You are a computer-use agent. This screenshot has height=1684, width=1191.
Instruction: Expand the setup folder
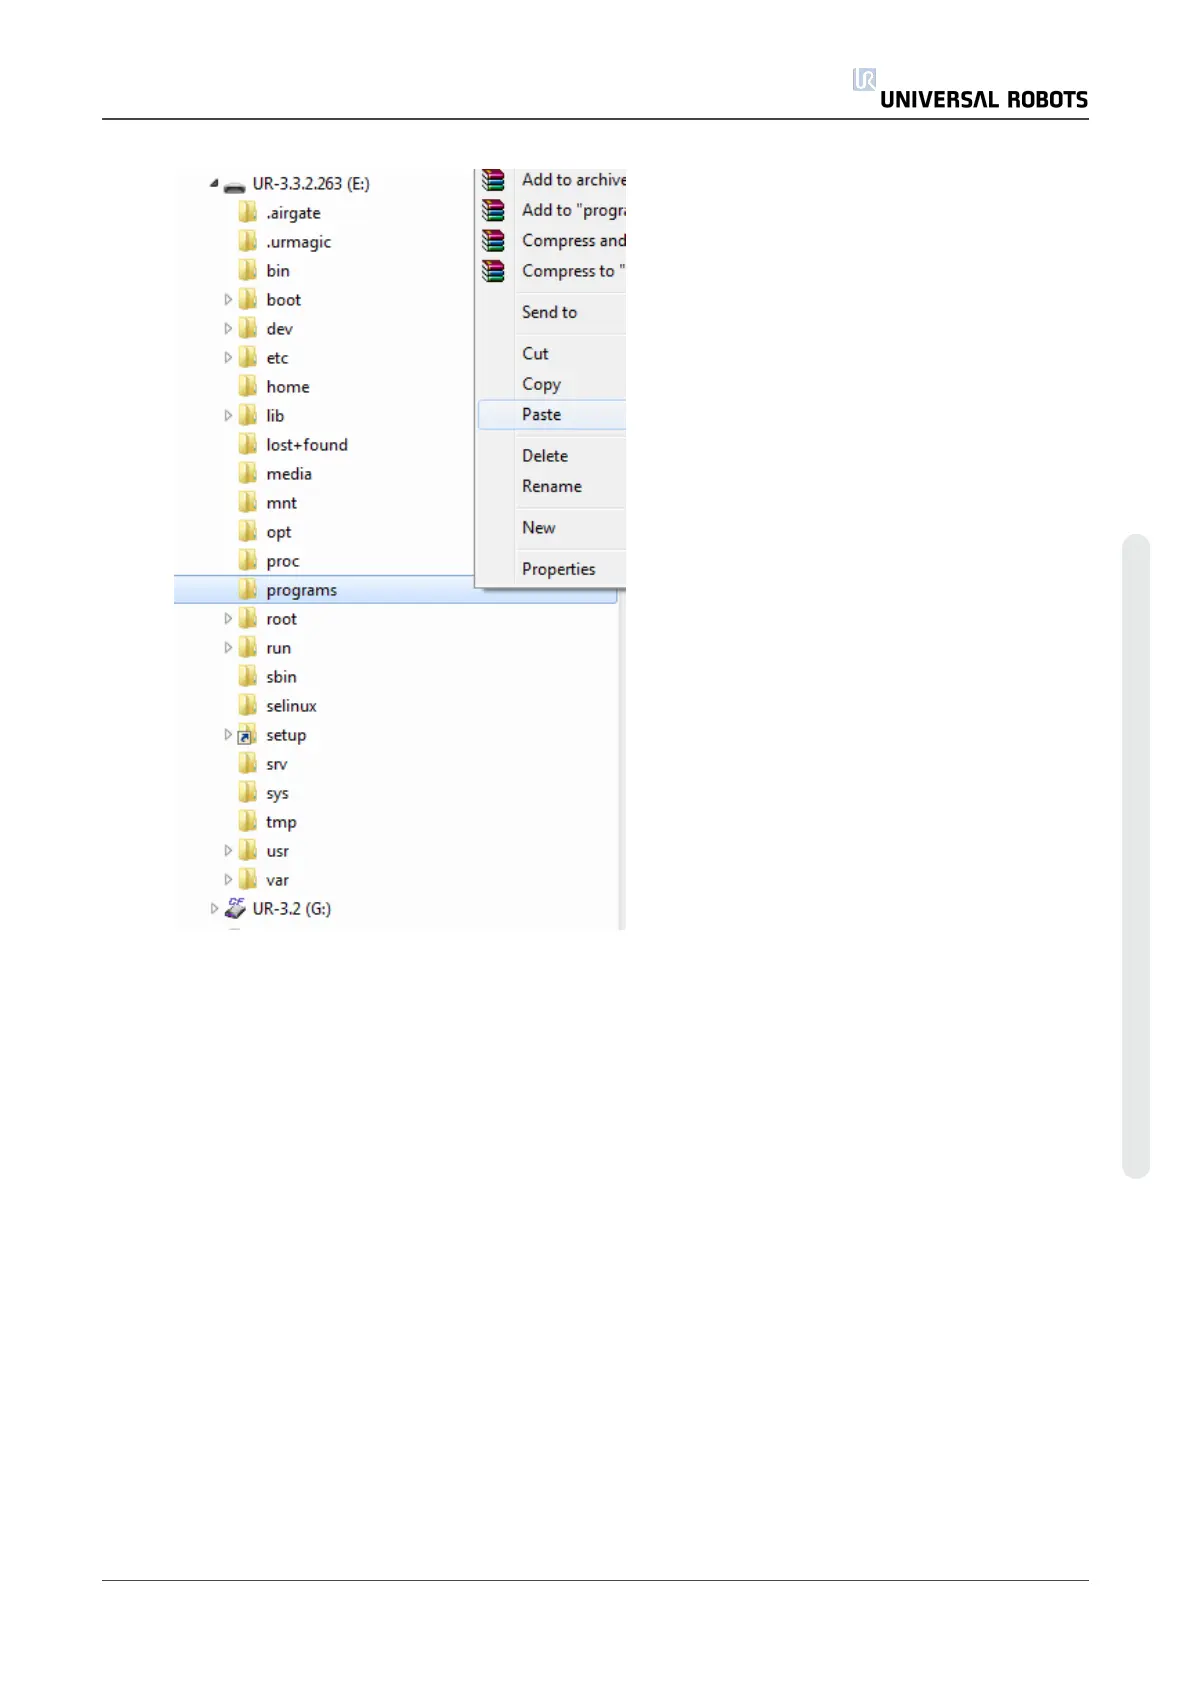click(x=228, y=734)
